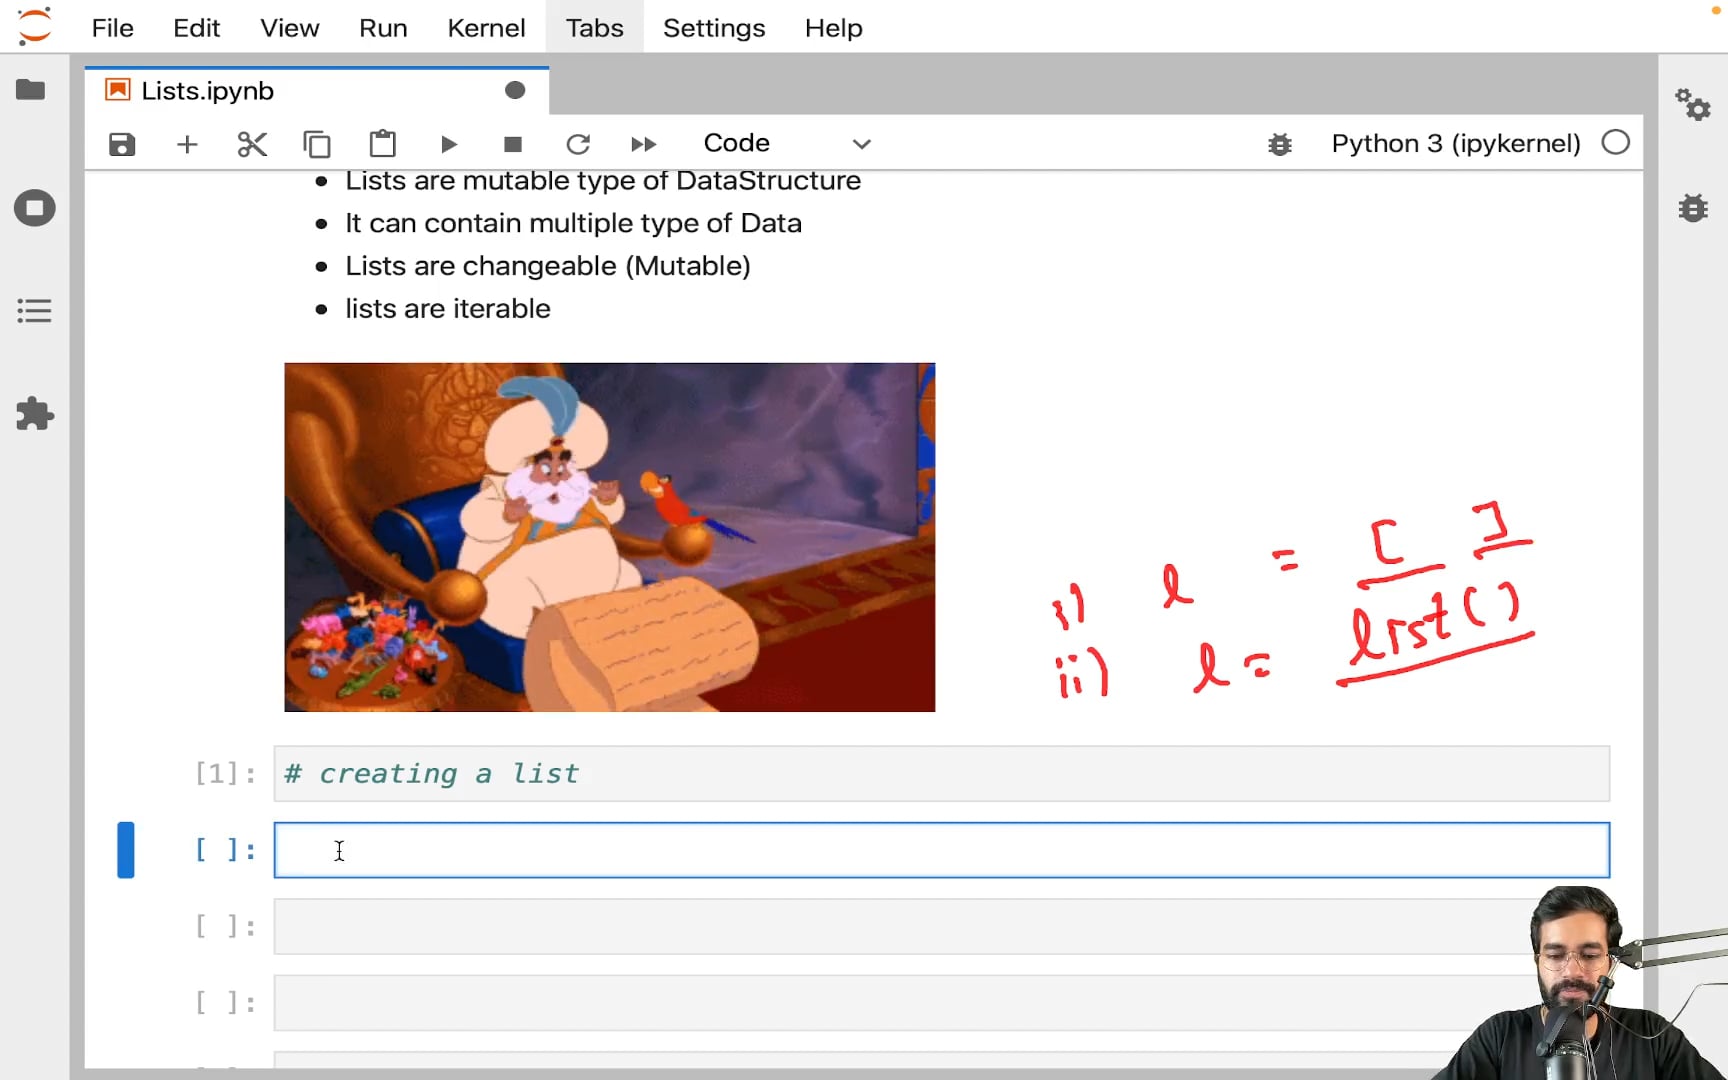Focus the active empty code cell
Viewport: 1728px width, 1080px height.
pyautogui.click(x=941, y=850)
